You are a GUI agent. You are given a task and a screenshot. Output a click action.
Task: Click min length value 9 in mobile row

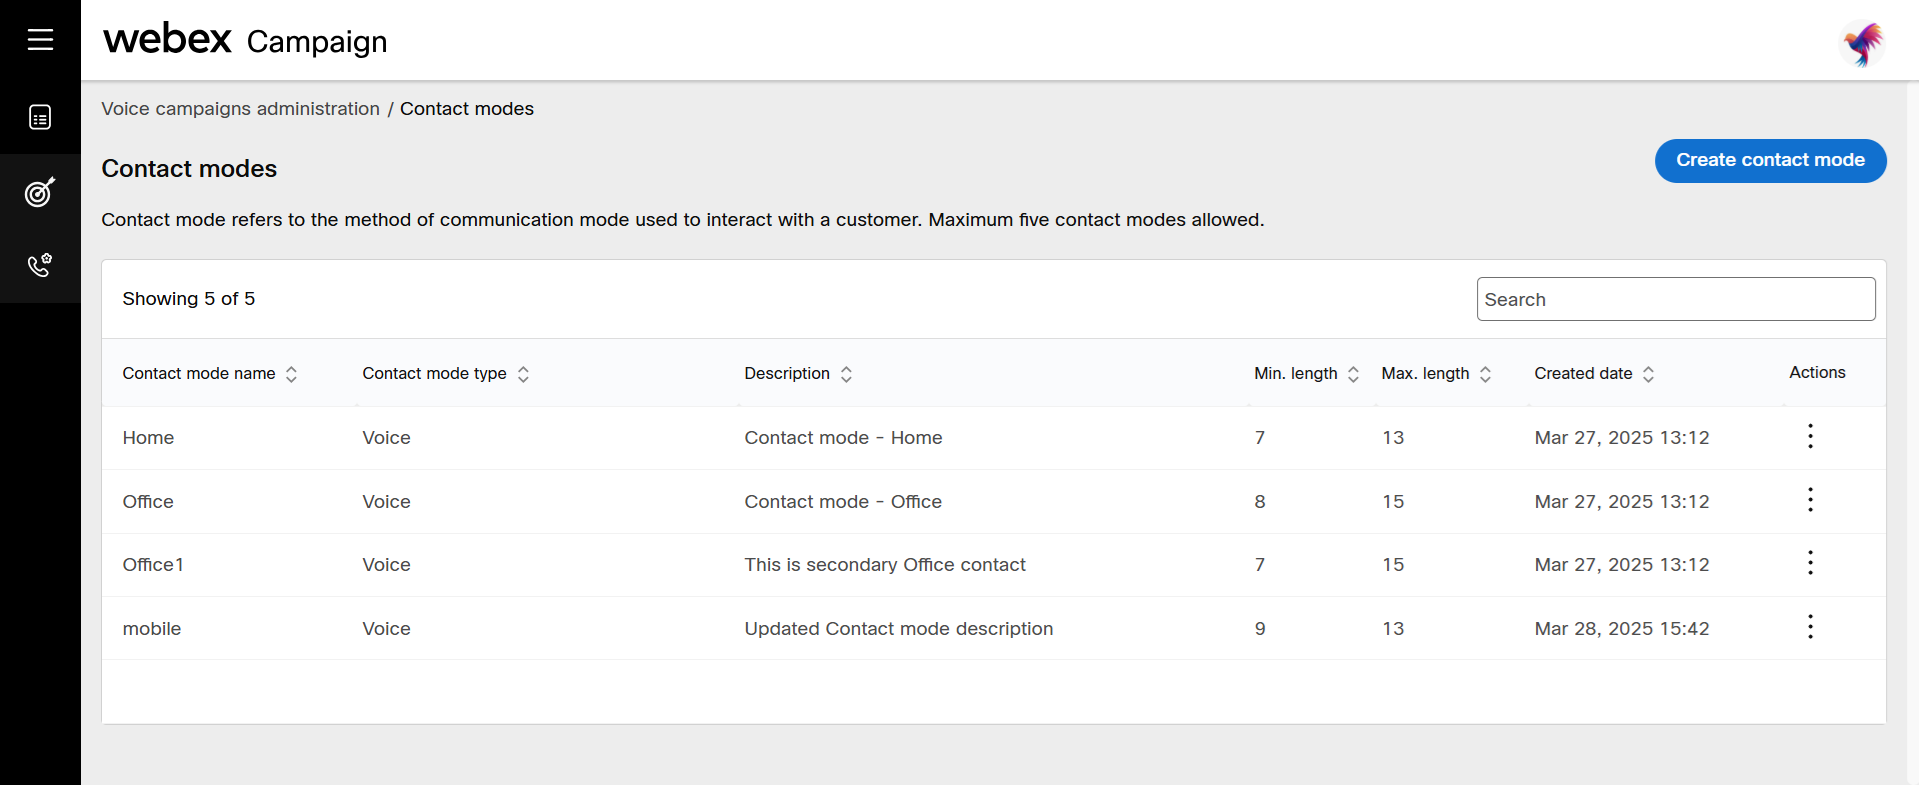click(1260, 629)
